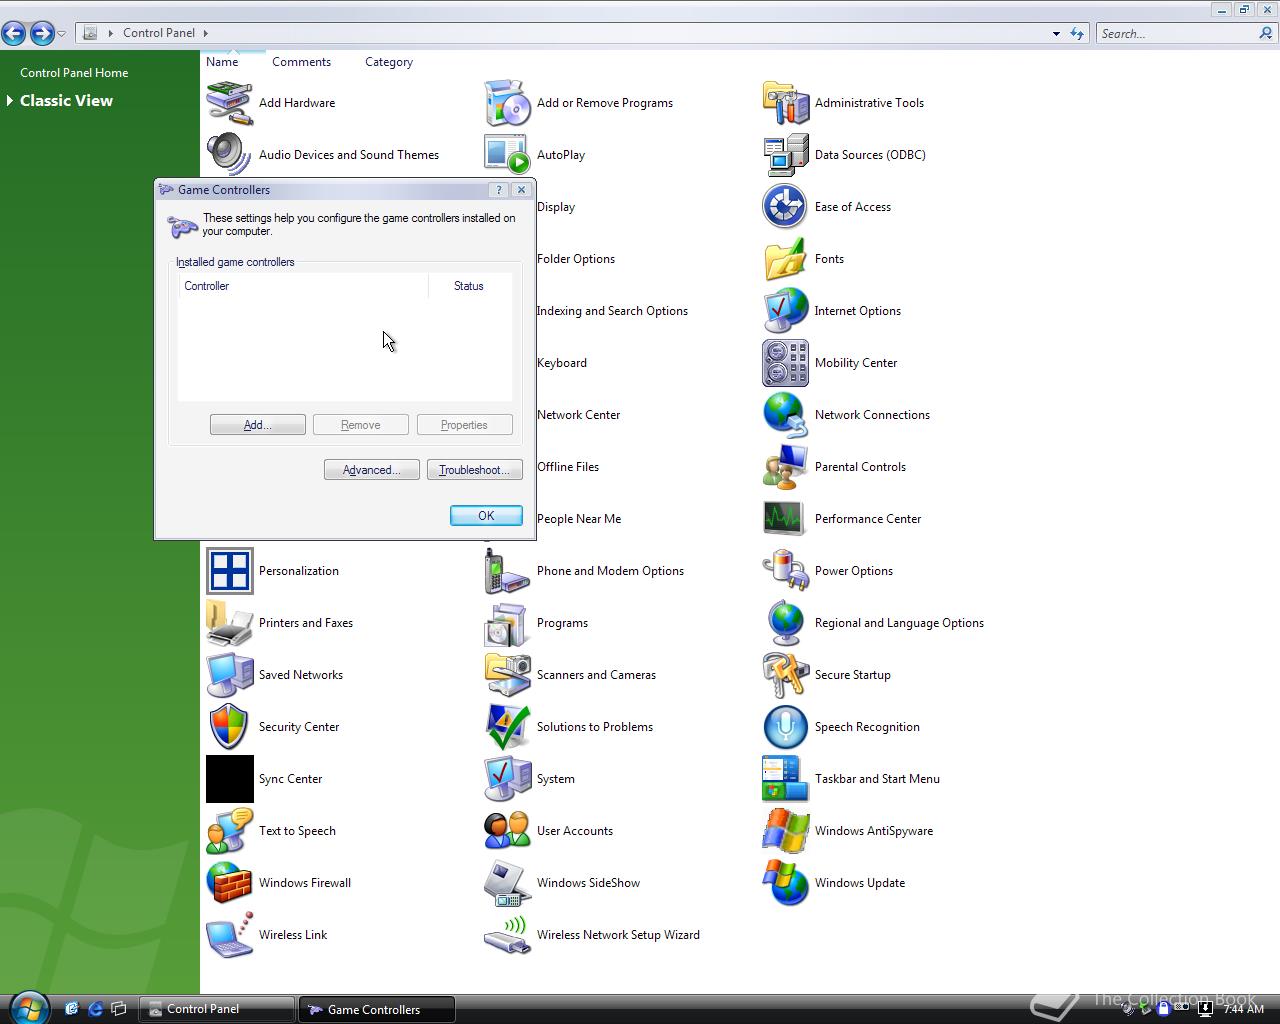The image size is (1280, 1024).
Task: Open the Fonts folder icon
Action: [x=785, y=259]
